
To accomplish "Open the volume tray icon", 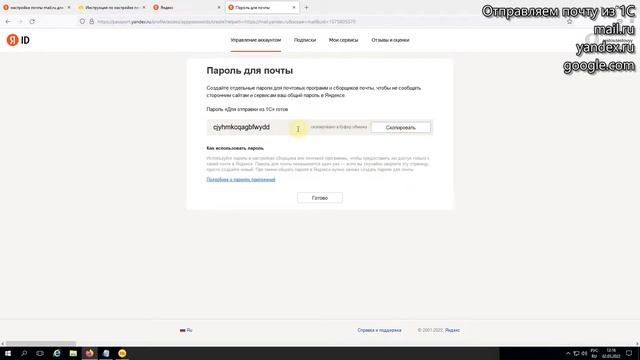I will [584, 353].
